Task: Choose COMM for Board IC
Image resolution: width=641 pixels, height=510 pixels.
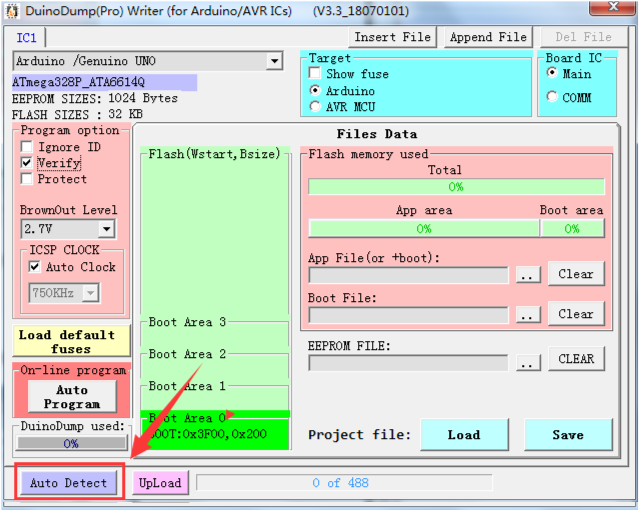Action: coord(552,96)
